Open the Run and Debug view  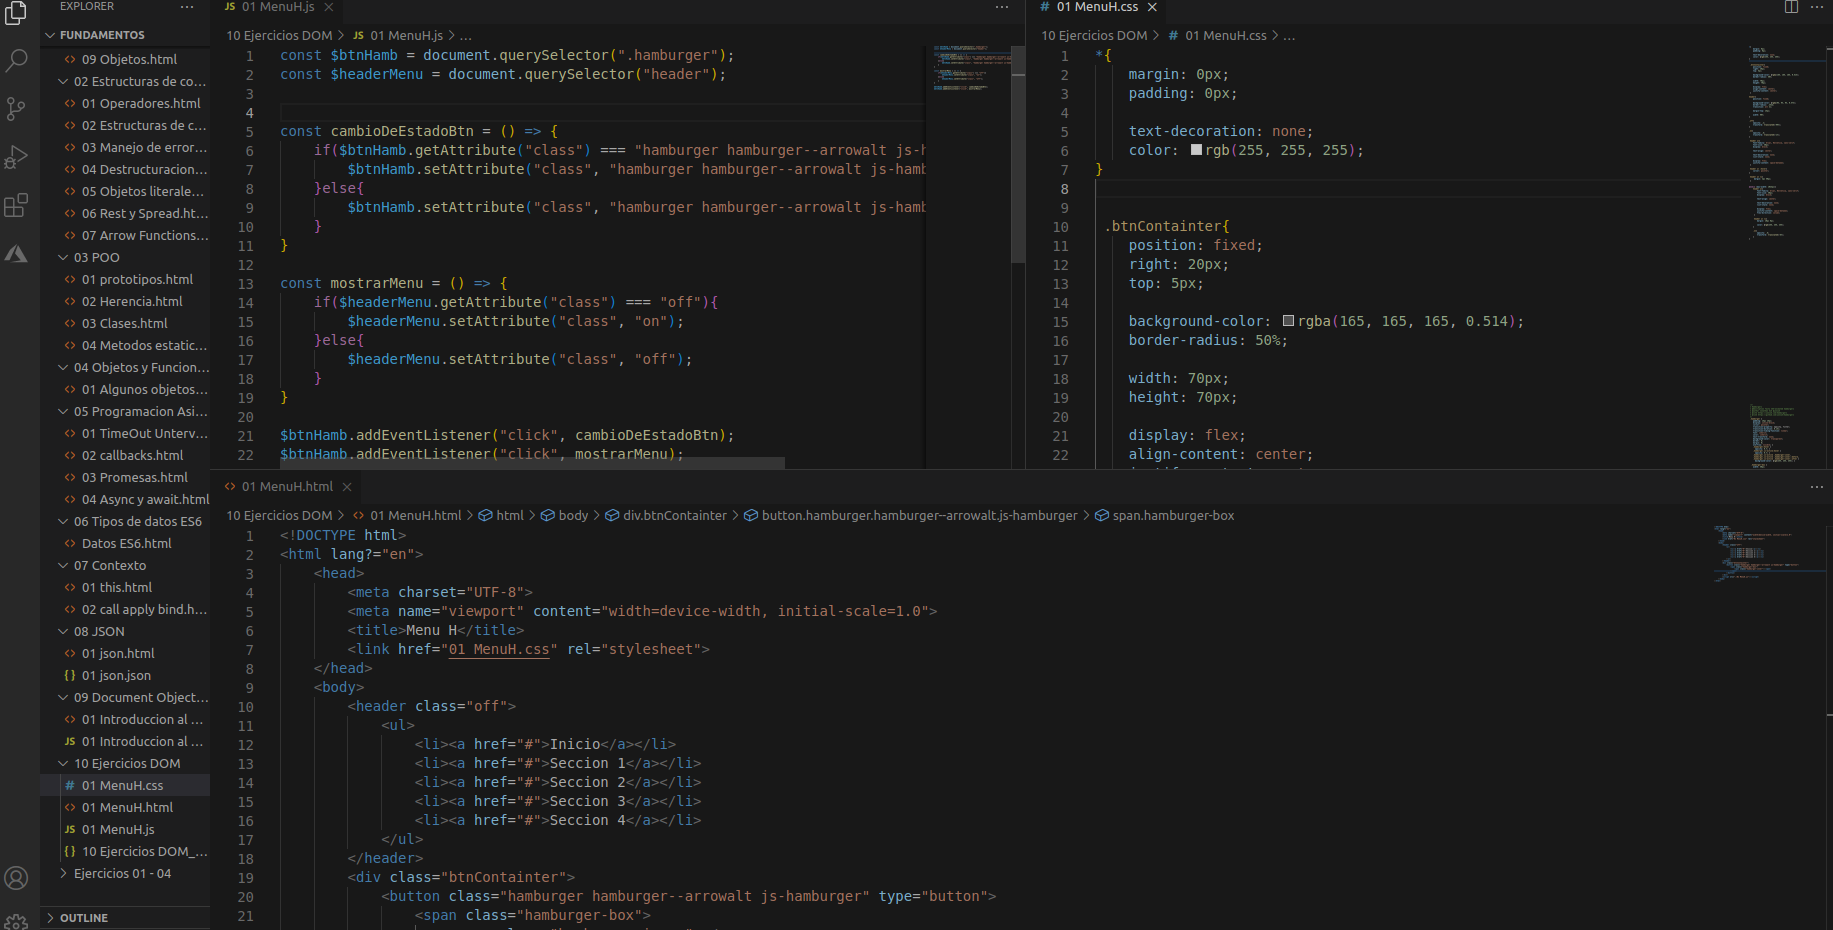[16, 157]
